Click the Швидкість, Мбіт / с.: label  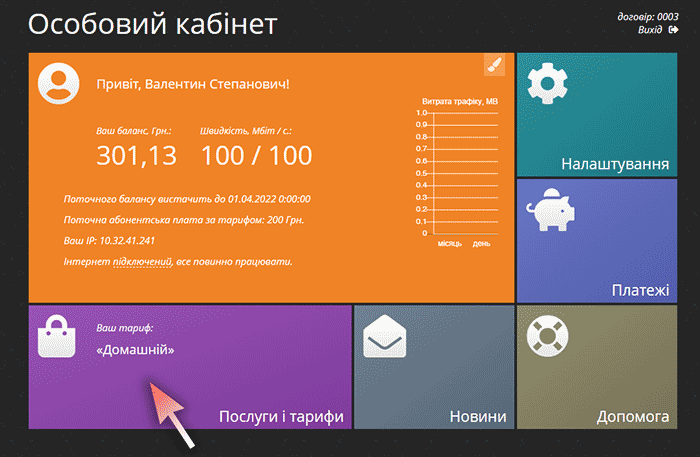click(x=246, y=131)
